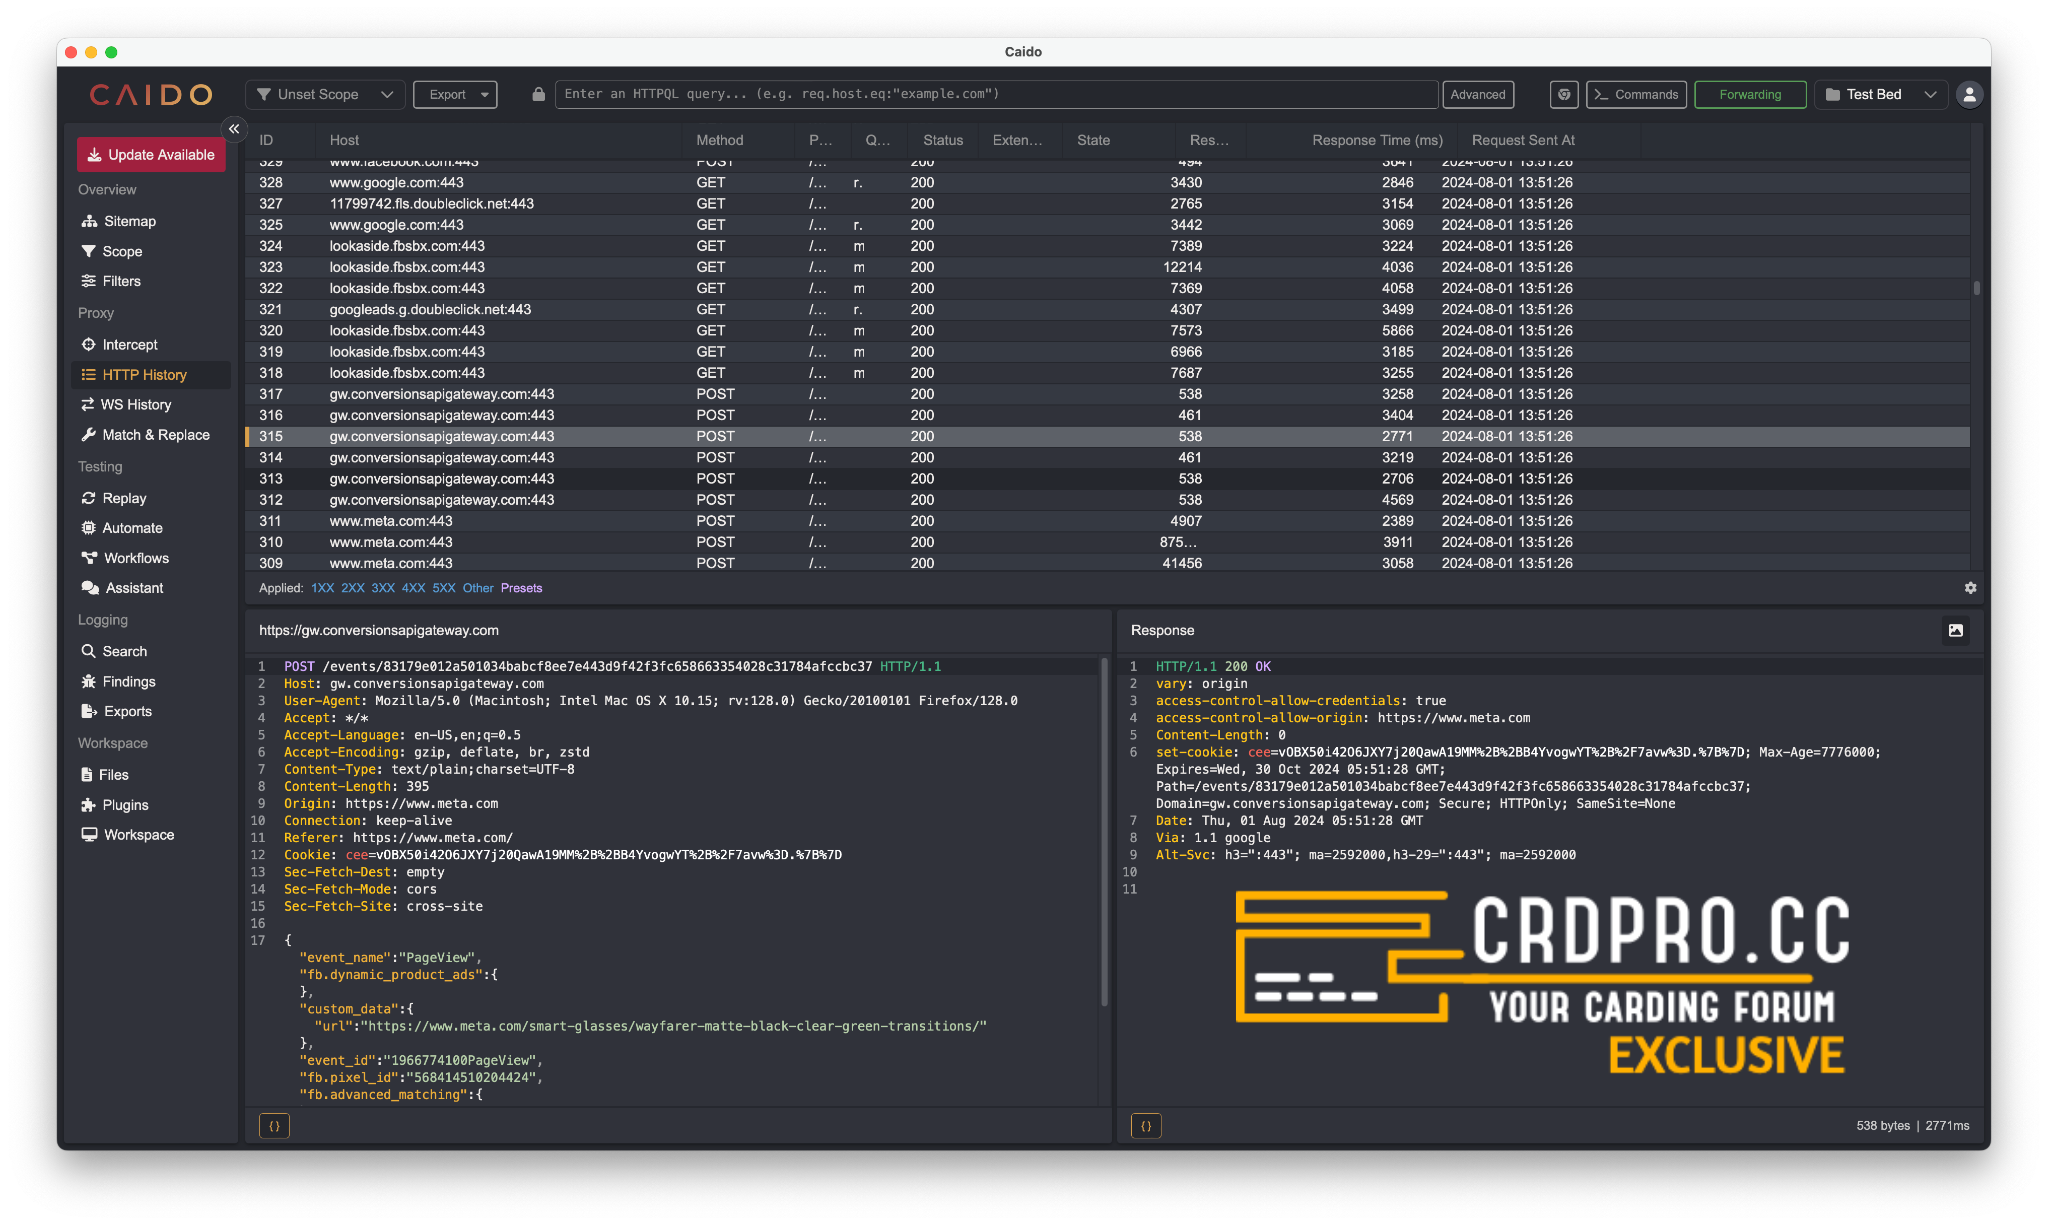Screen dimensions: 2048x1225
Task: Collapse the sidebar with double-chevron
Action: 234,129
